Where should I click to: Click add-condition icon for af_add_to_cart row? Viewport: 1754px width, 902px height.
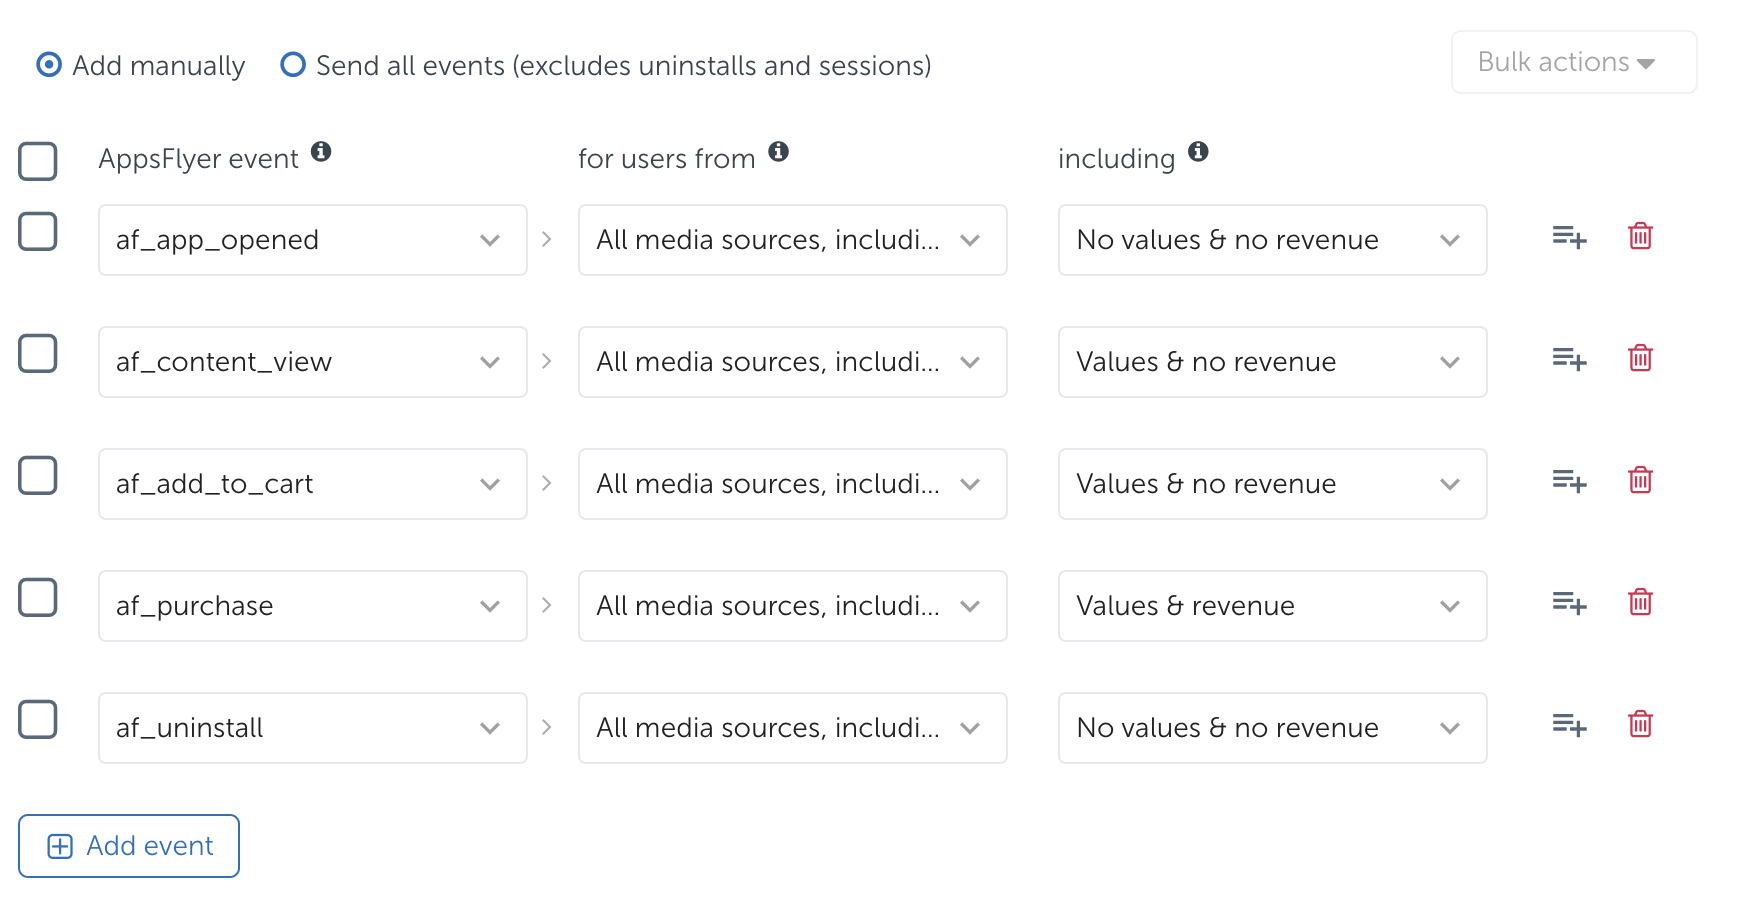[x=1569, y=481]
